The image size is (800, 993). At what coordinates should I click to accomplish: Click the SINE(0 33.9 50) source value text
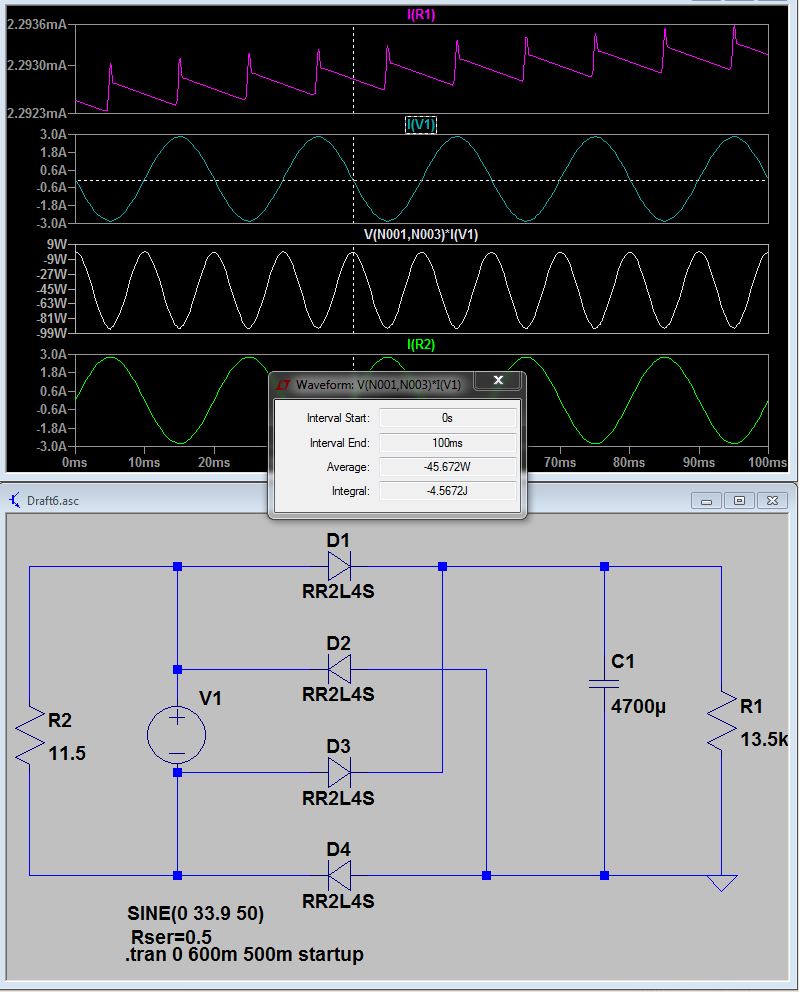[x=196, y=913]
